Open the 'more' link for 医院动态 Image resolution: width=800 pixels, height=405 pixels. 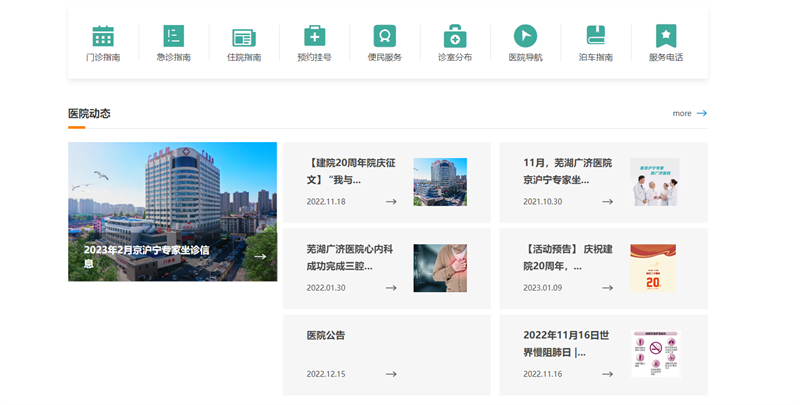pyautogui.click(x=689, y=113)
